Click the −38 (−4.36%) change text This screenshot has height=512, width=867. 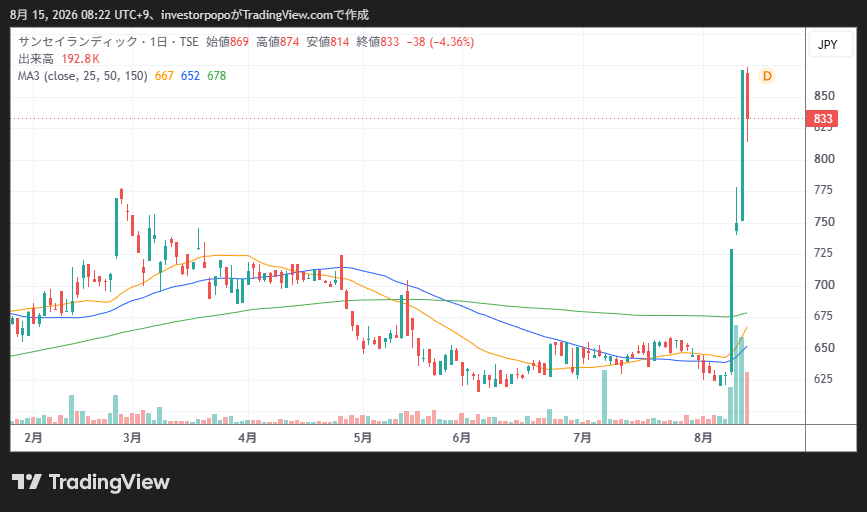[x=440, y=42]
